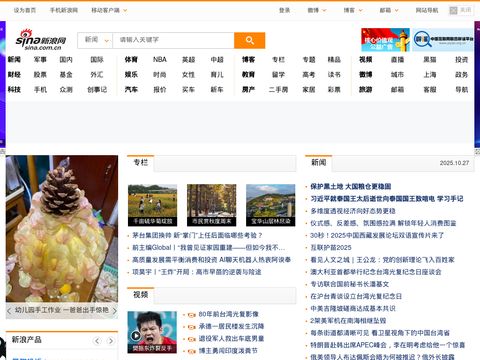This screenshot has width=480, height=360.
Task: Open the 专栏 section tab
Action: pos(140,163)
